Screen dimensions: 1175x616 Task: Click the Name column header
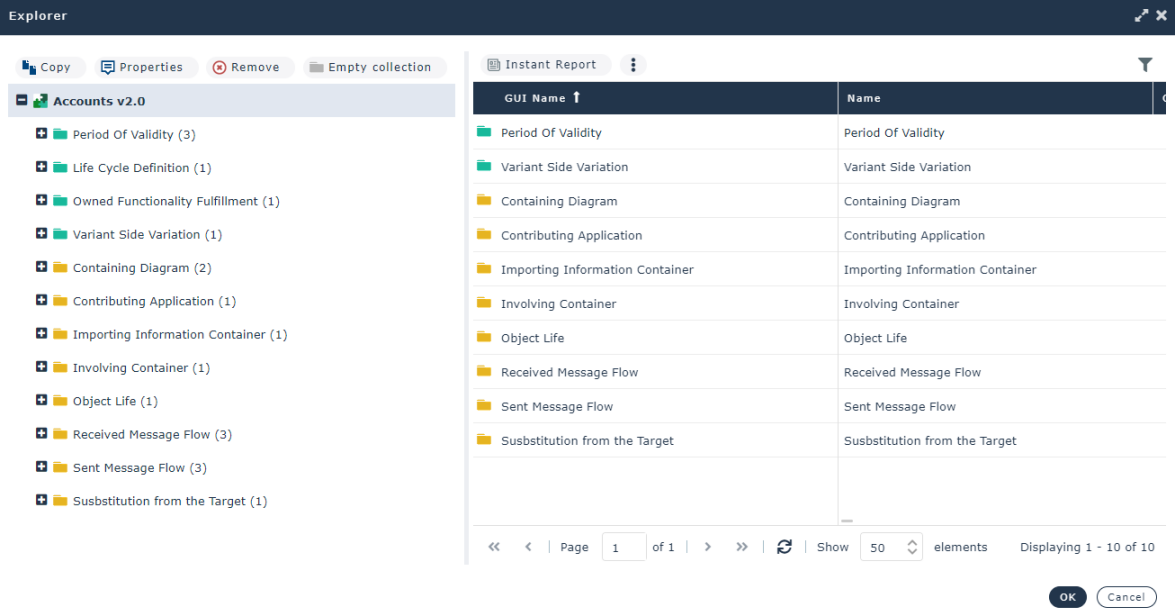pos(864,98)
